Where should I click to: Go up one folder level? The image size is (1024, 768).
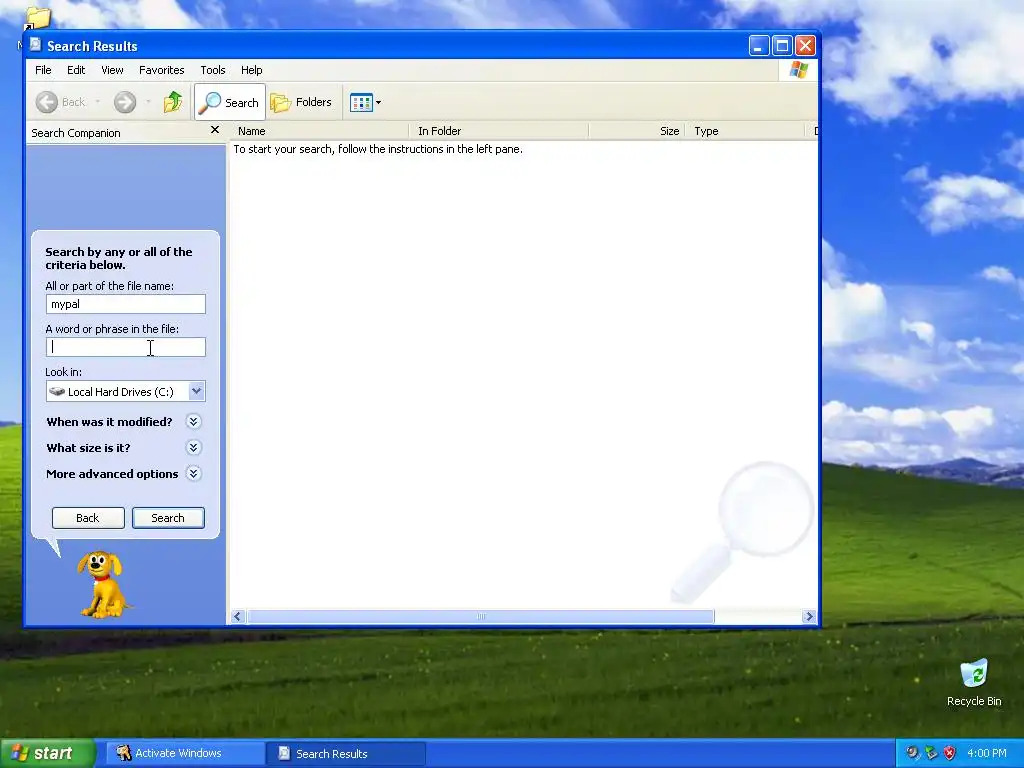point(173,102)
